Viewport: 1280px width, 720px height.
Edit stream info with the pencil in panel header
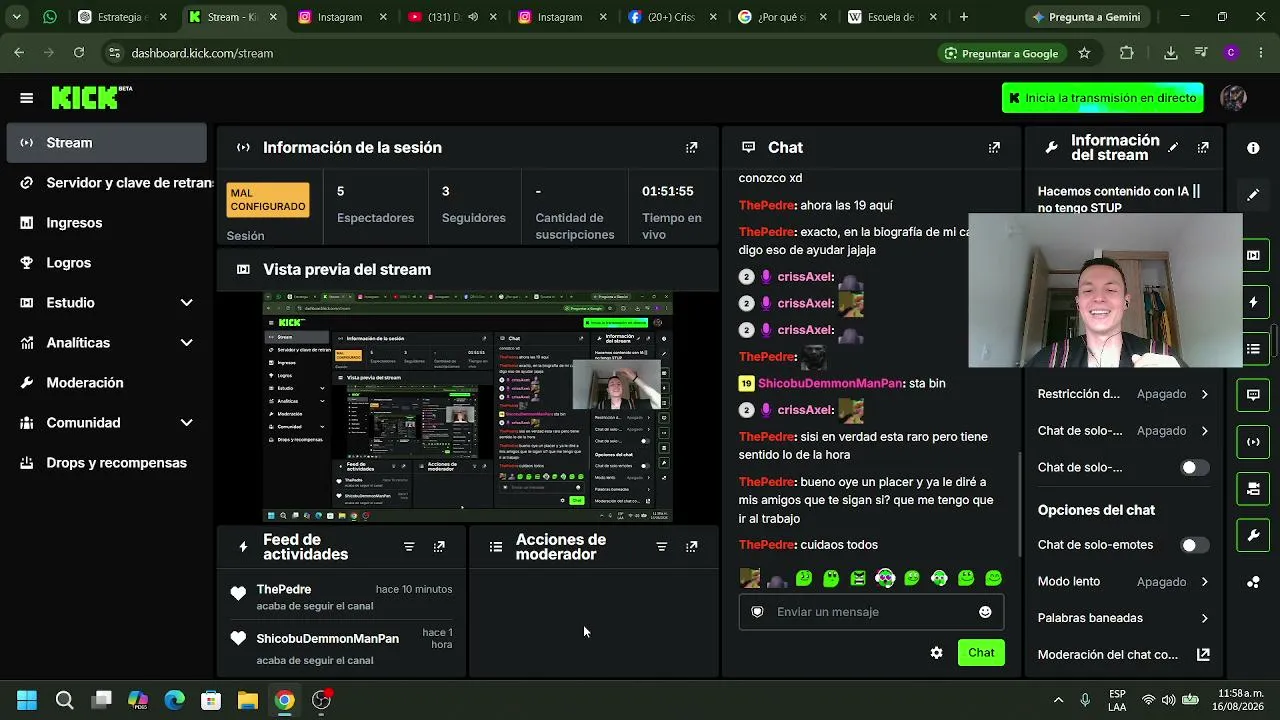coord(1173,148)
